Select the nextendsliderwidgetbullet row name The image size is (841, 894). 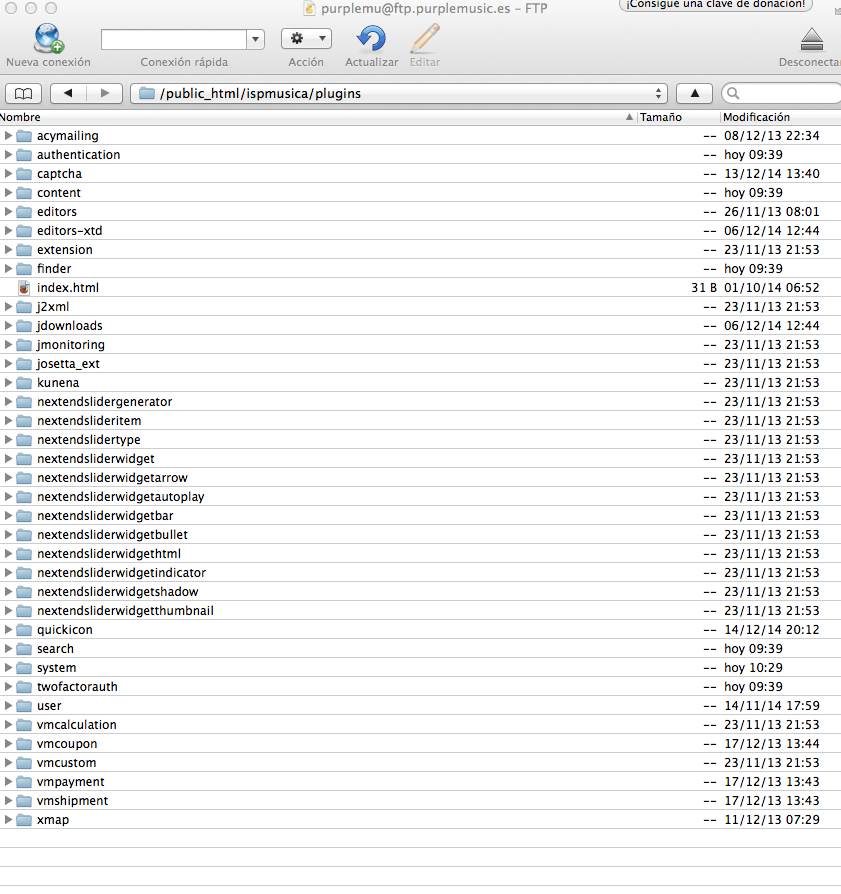[x=112, y=535]
